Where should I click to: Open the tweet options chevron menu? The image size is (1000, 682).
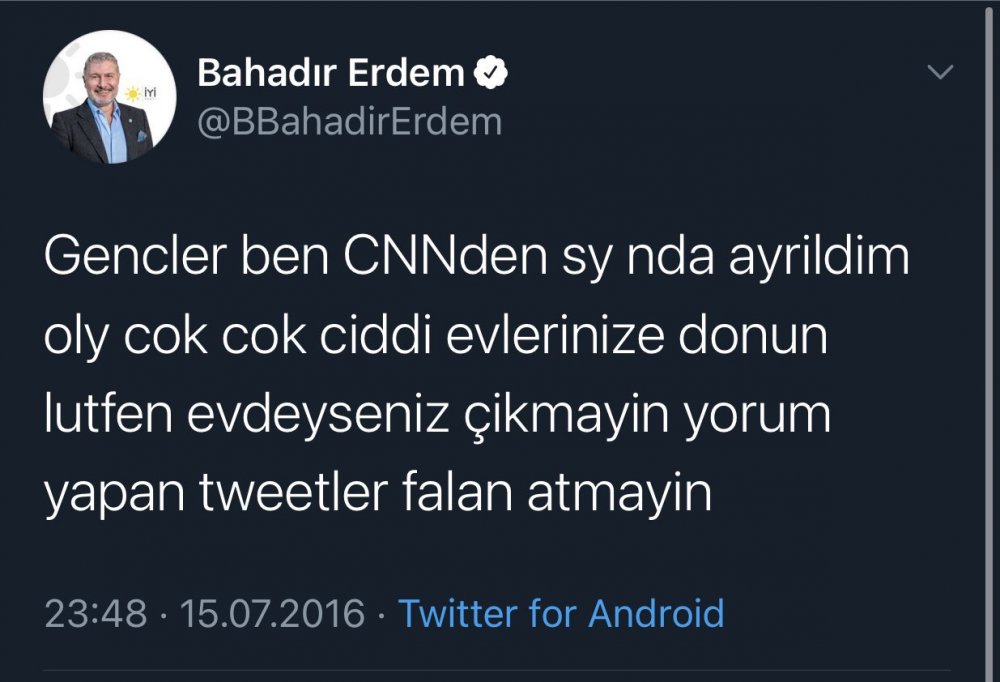pos(941,73)
